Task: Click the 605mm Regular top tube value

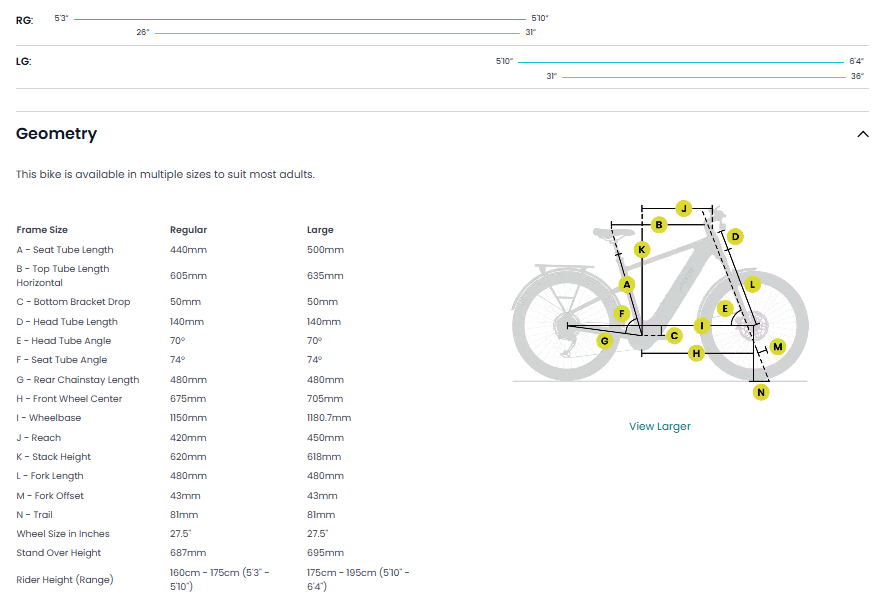Action: [188, 276]
